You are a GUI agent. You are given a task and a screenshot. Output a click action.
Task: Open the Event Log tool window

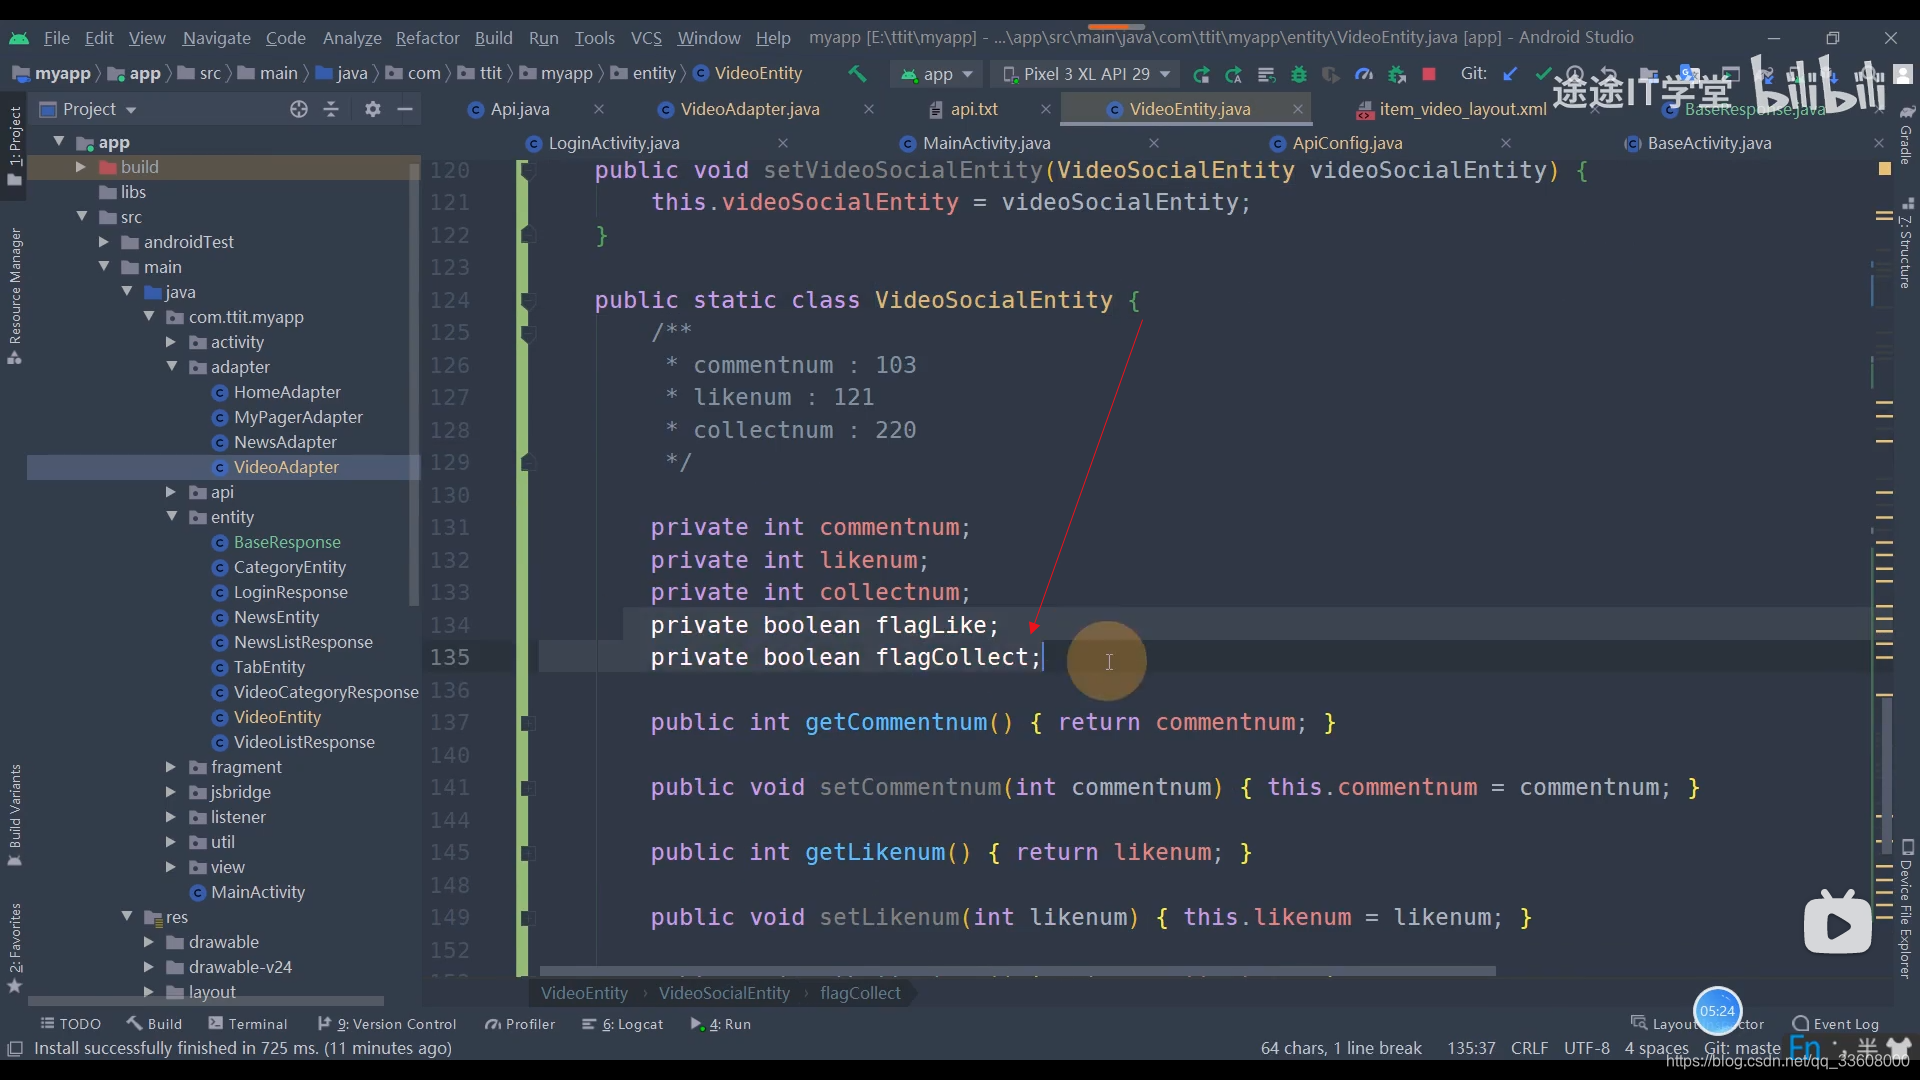click(1836, 1024)
